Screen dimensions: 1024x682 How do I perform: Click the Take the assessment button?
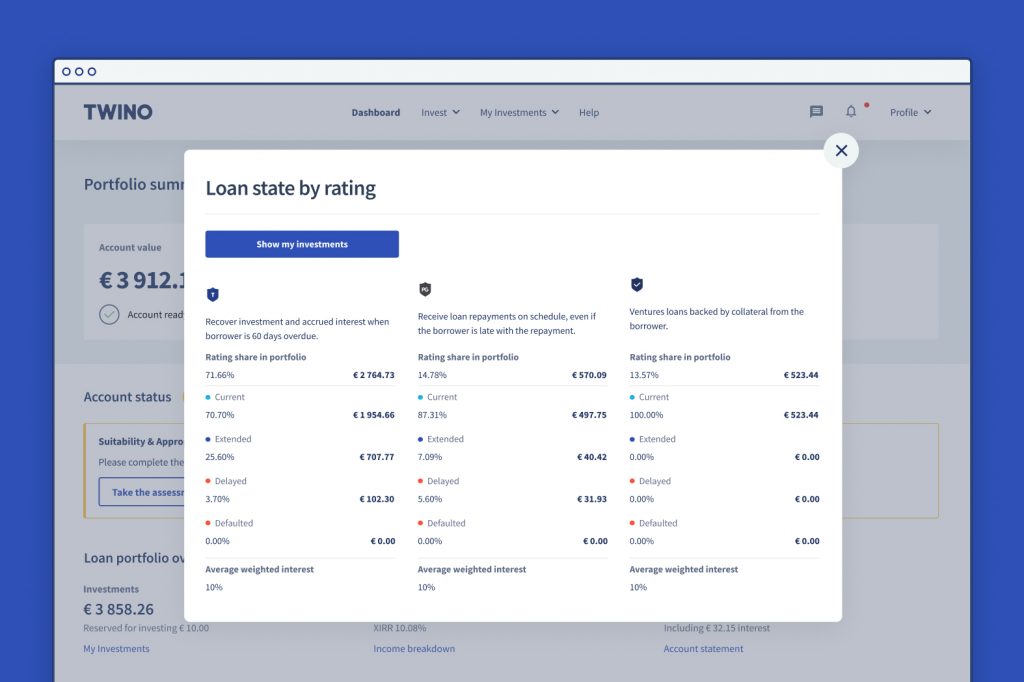click(x=141, y=492)
